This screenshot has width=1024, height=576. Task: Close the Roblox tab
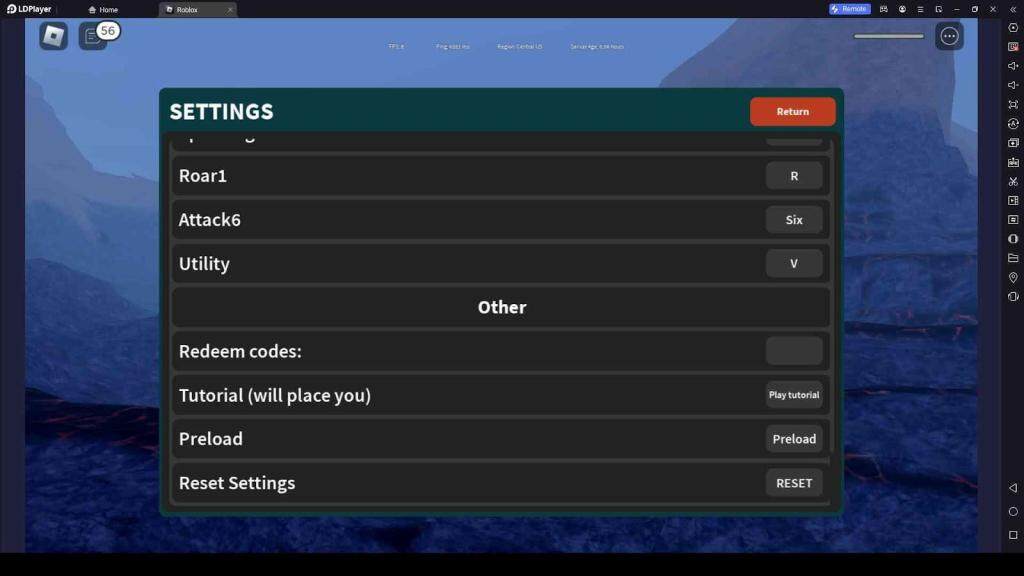point(230,10)
